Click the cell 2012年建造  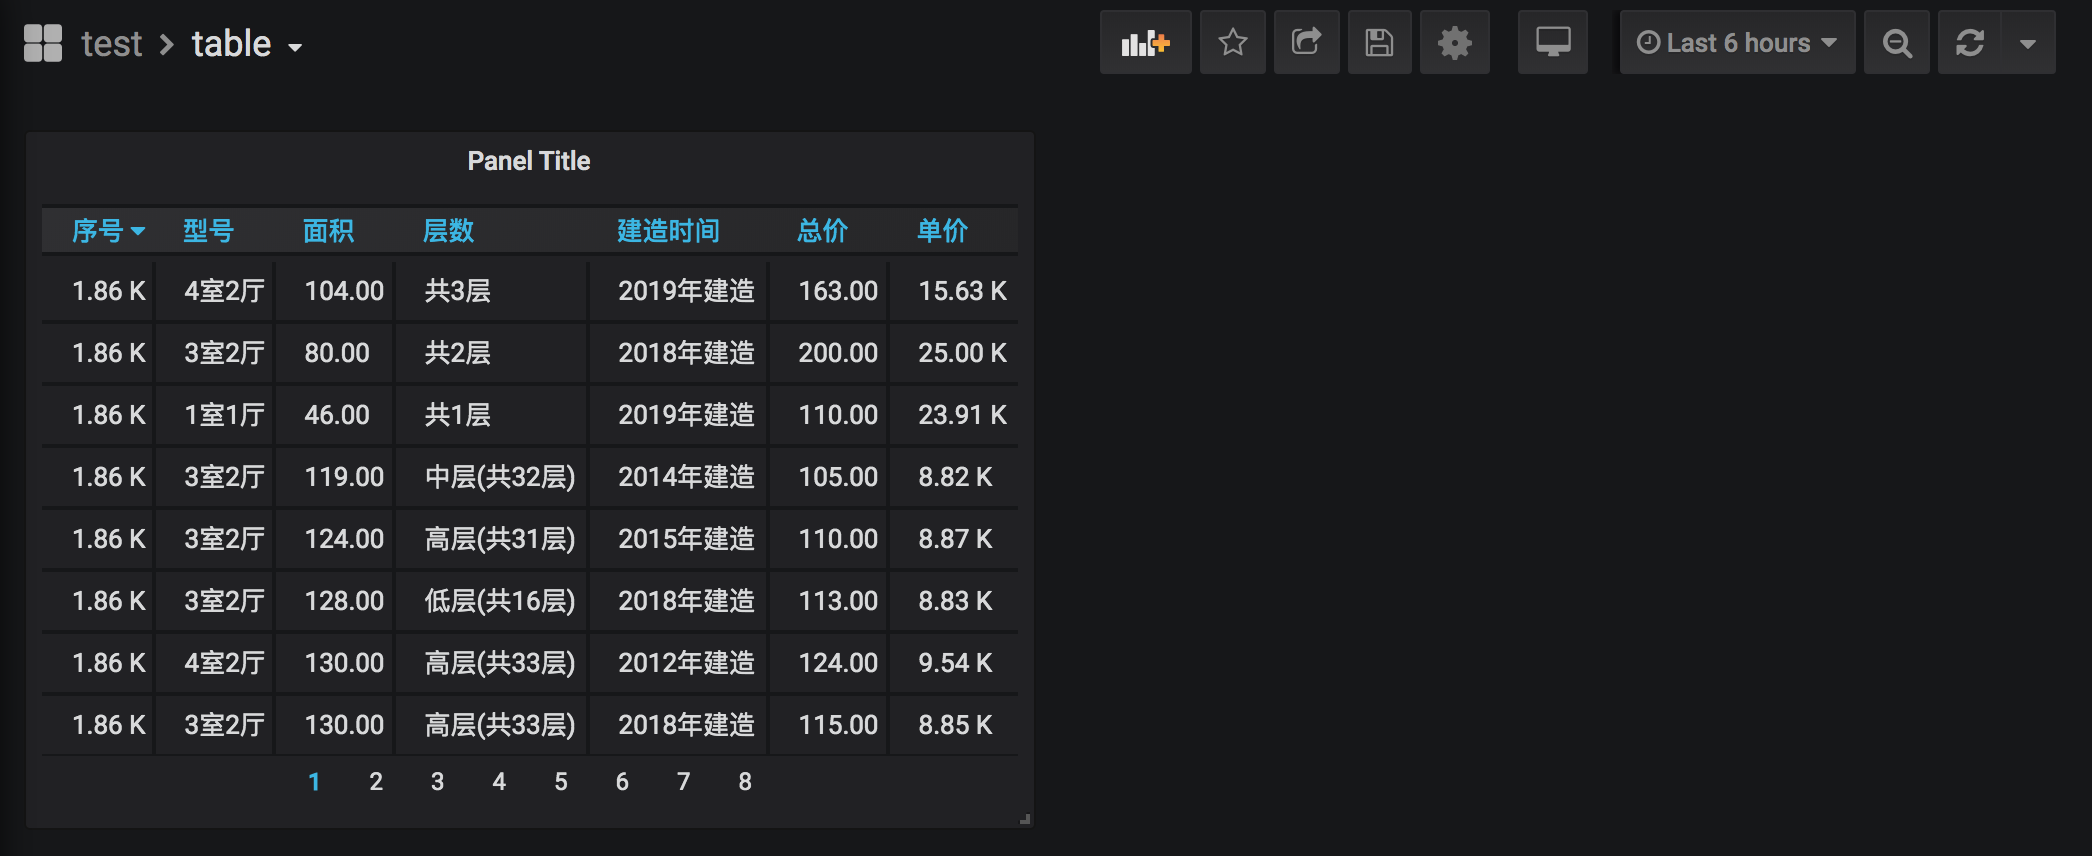coord(678,663)
